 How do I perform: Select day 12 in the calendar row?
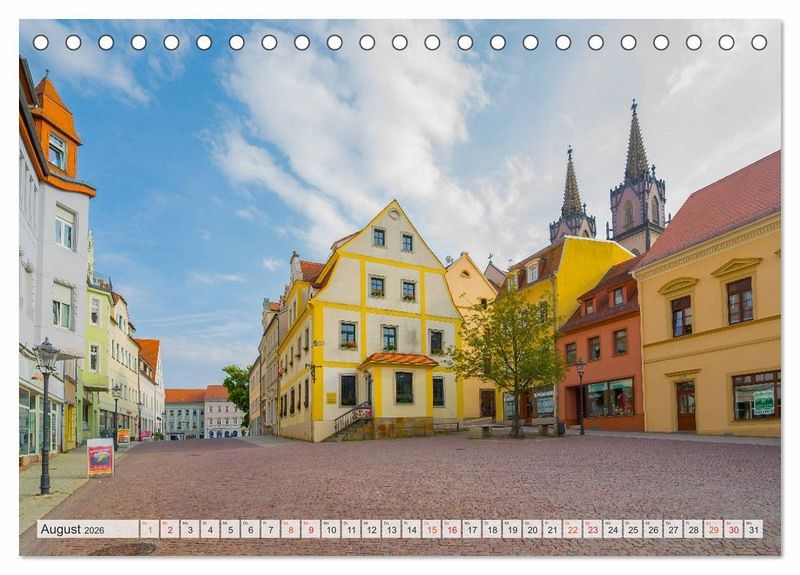coord(371,529)
